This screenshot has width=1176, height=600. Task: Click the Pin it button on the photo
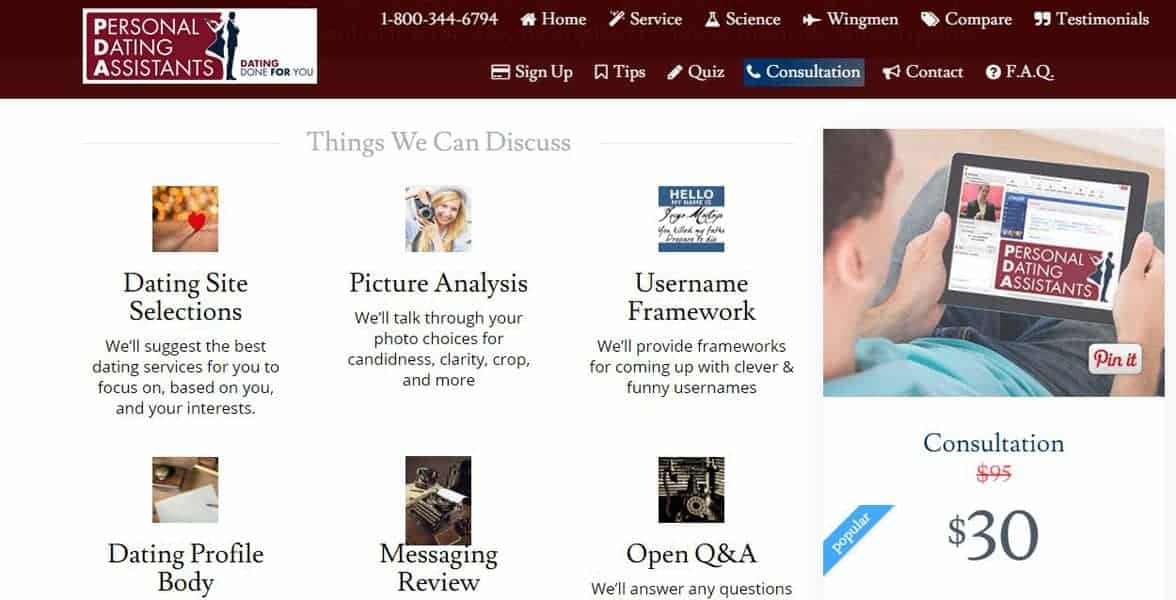coord(1114,358)
